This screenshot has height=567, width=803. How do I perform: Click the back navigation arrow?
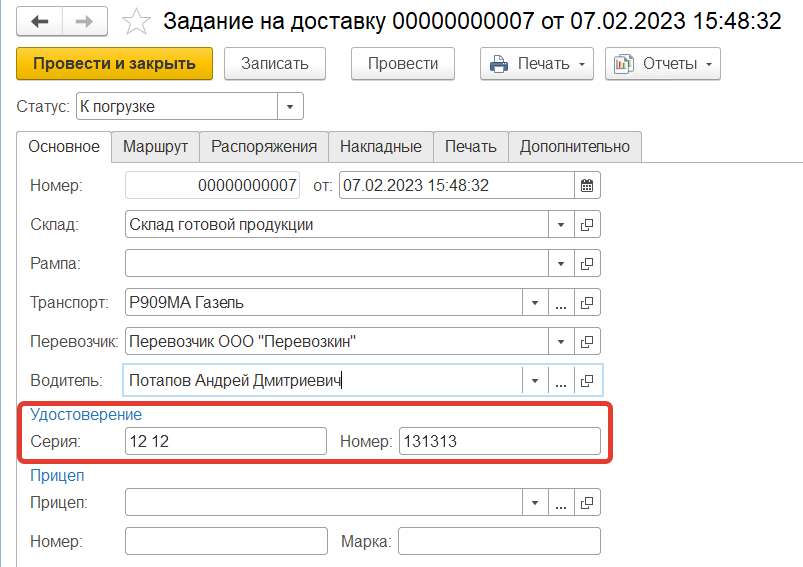point(41,21)
